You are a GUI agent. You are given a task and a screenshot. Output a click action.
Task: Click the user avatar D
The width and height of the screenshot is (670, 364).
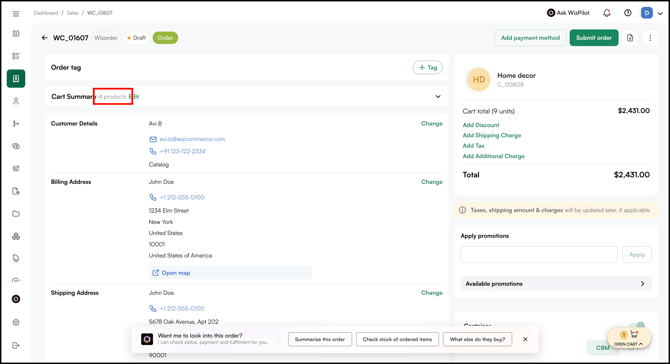coord(647,13)
